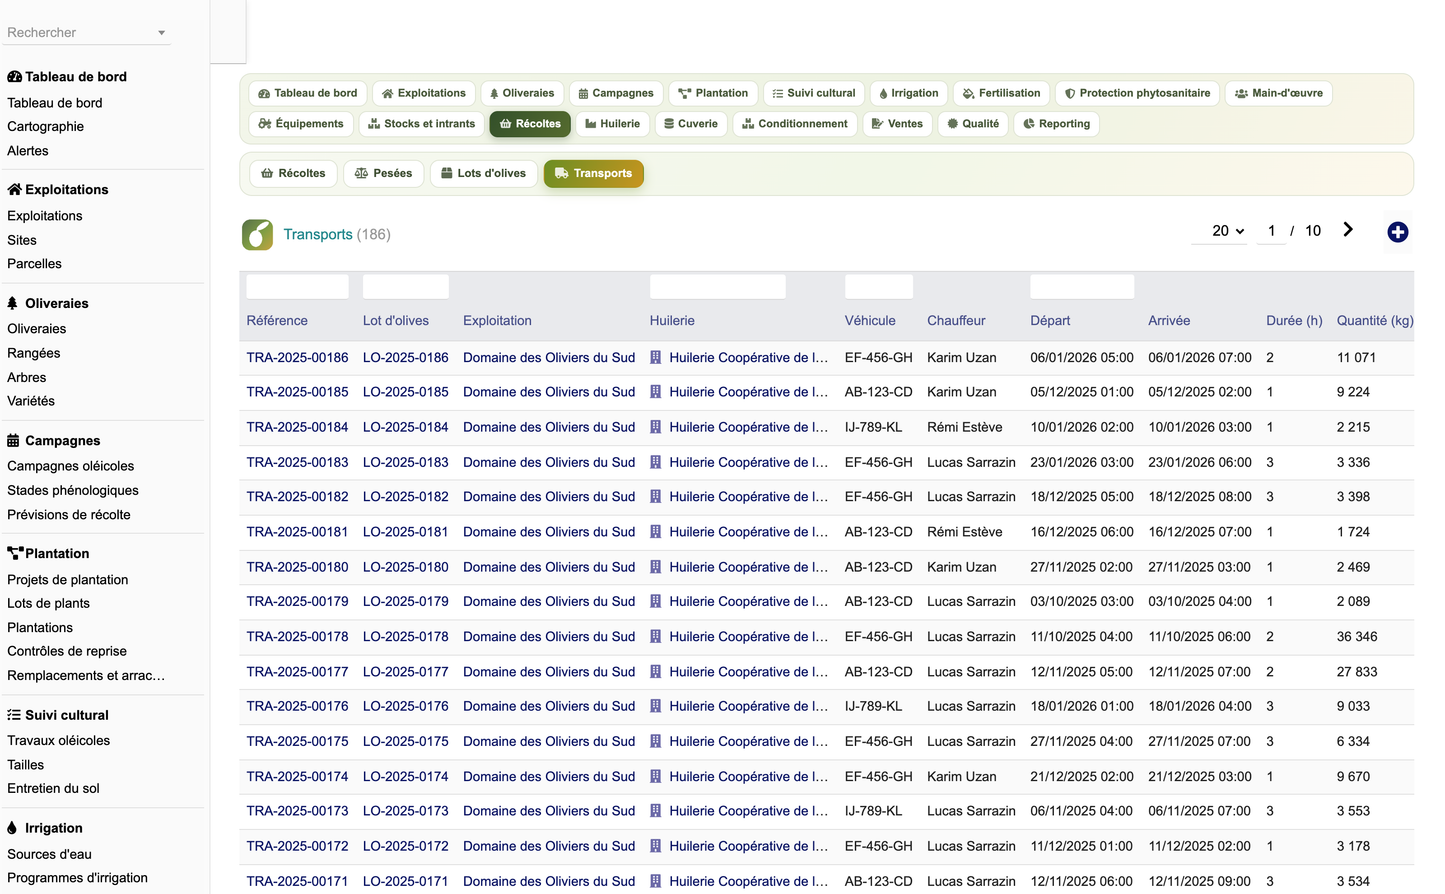The height and width of the screenshot is (894, 1445).
Task: Open the Campagnes top tab
Action: (615, 93)
